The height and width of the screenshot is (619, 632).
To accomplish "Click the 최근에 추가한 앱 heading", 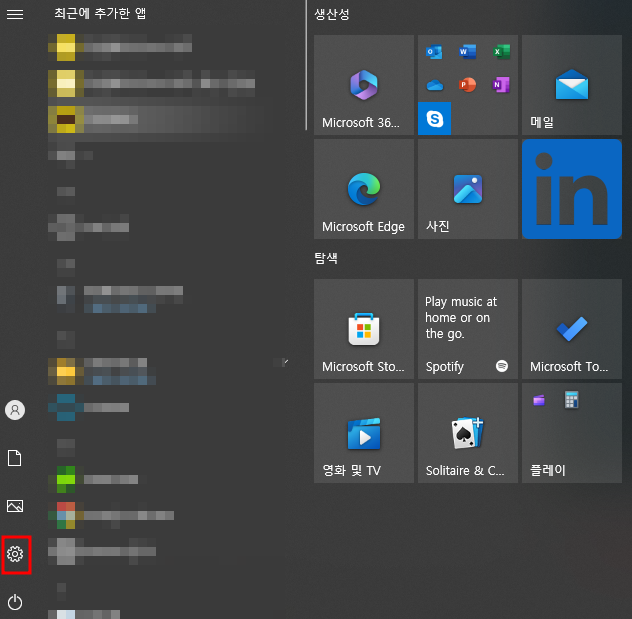I will click(100, 13).
